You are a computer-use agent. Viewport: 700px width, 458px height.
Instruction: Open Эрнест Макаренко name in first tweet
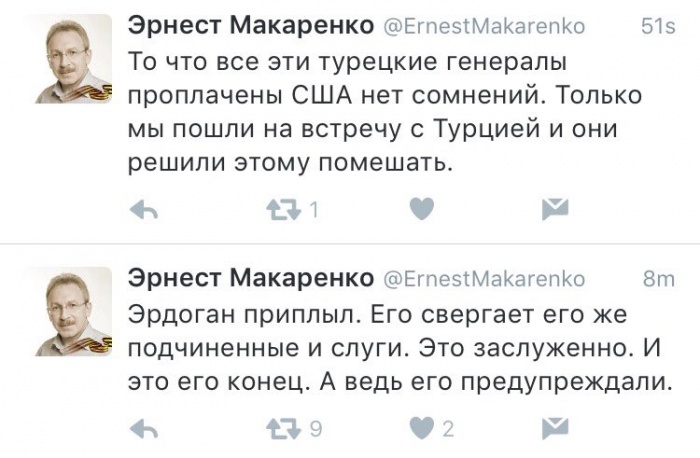251,25
